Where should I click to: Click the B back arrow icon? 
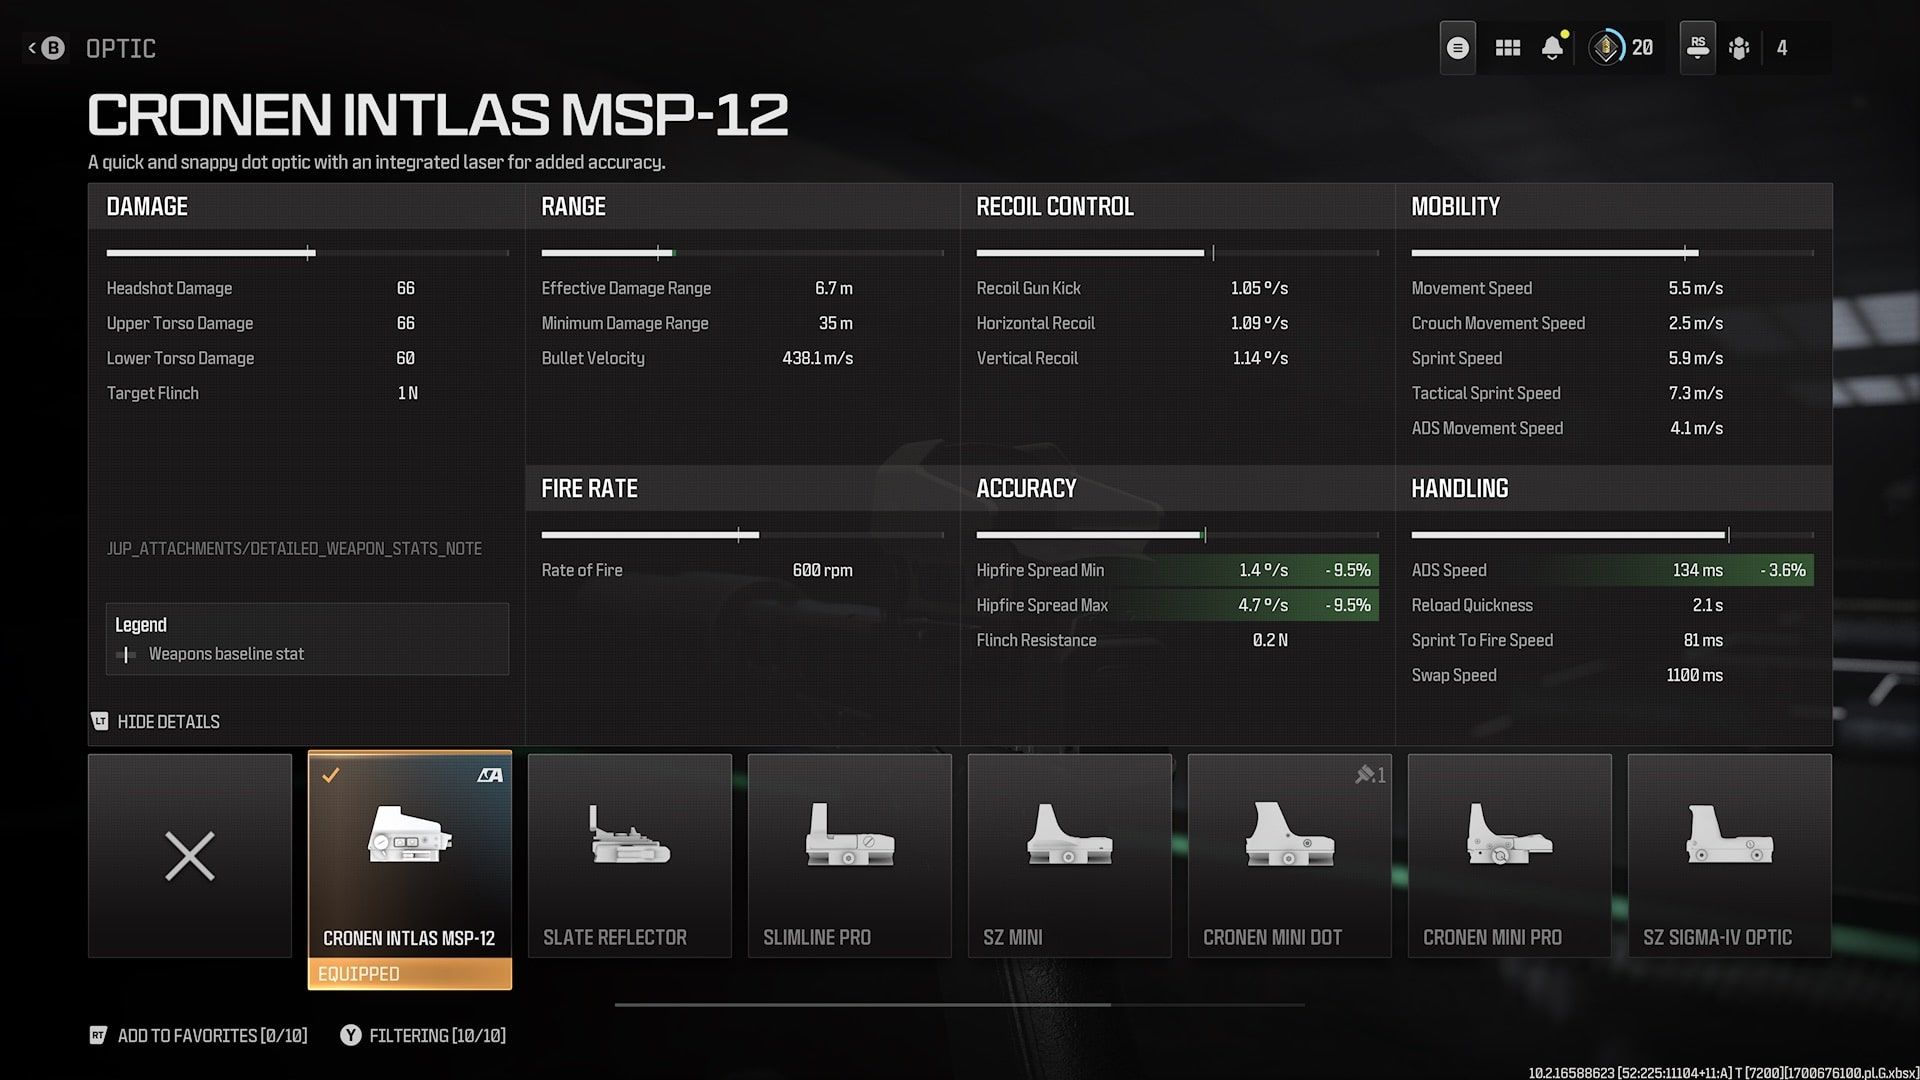point(46,48)
